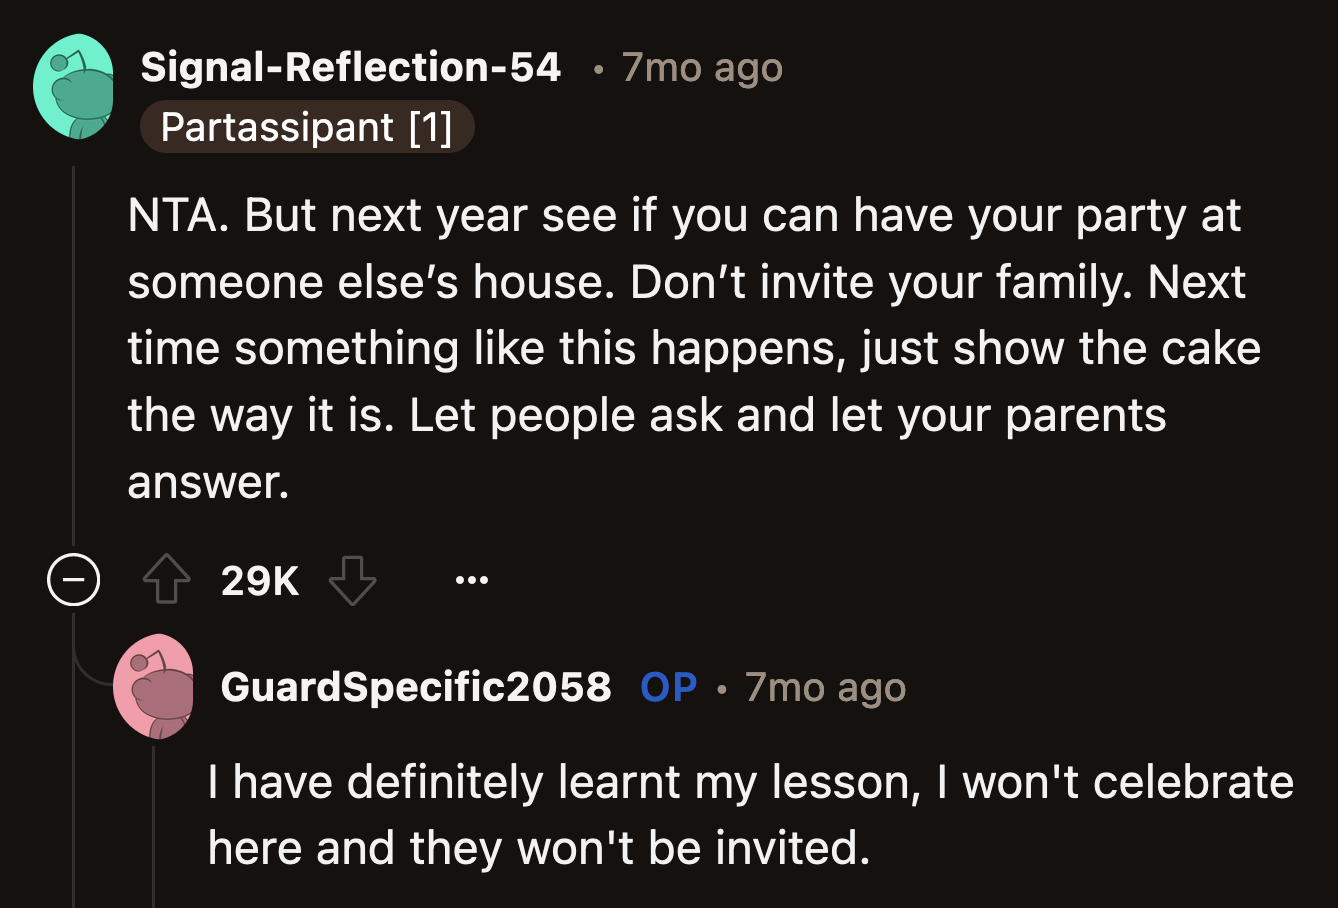Click the 7mo ago timestamp on OP's reply
Image resolution: width=1338 pixels, height=908 pixels.
824,687
